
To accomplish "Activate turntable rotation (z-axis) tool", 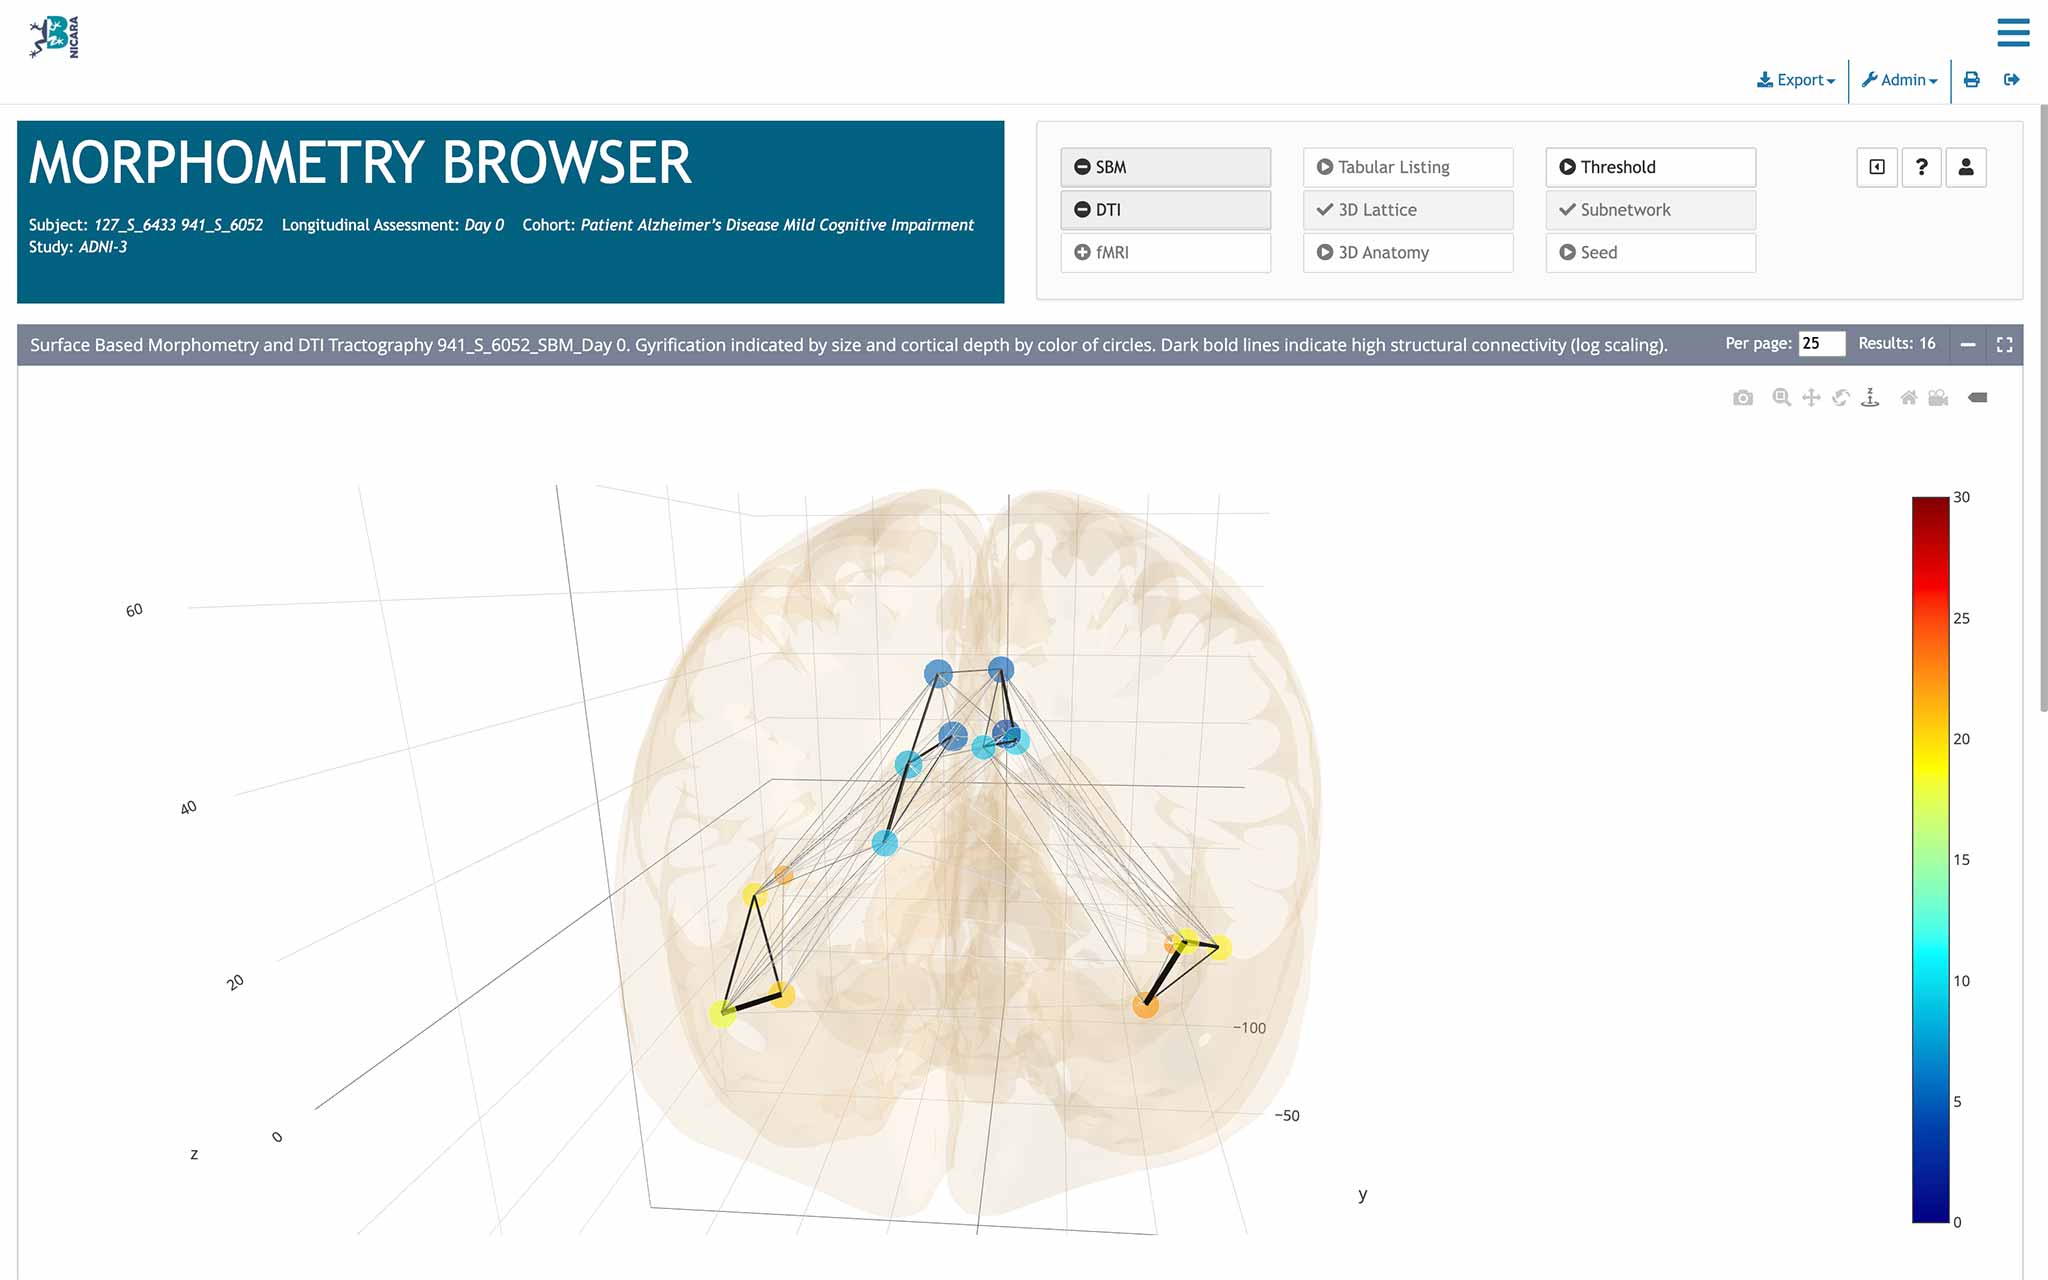I will (1870, 398).
